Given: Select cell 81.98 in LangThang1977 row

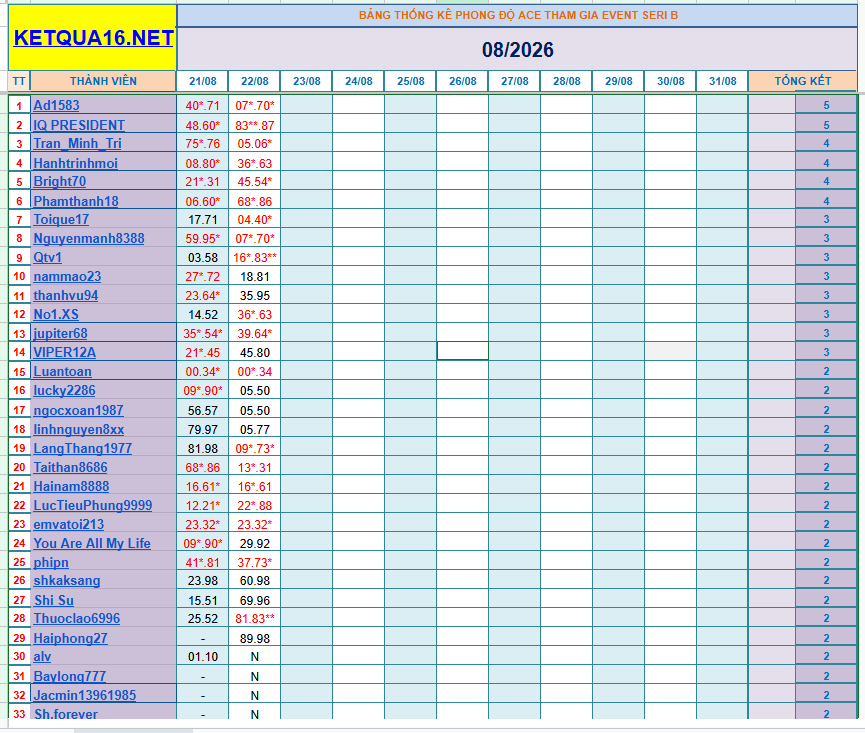Looking at the screenshot, I should point(202,448).
